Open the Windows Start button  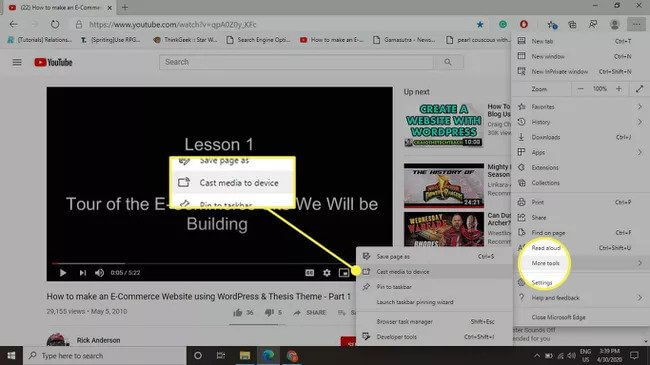[11, 356]
